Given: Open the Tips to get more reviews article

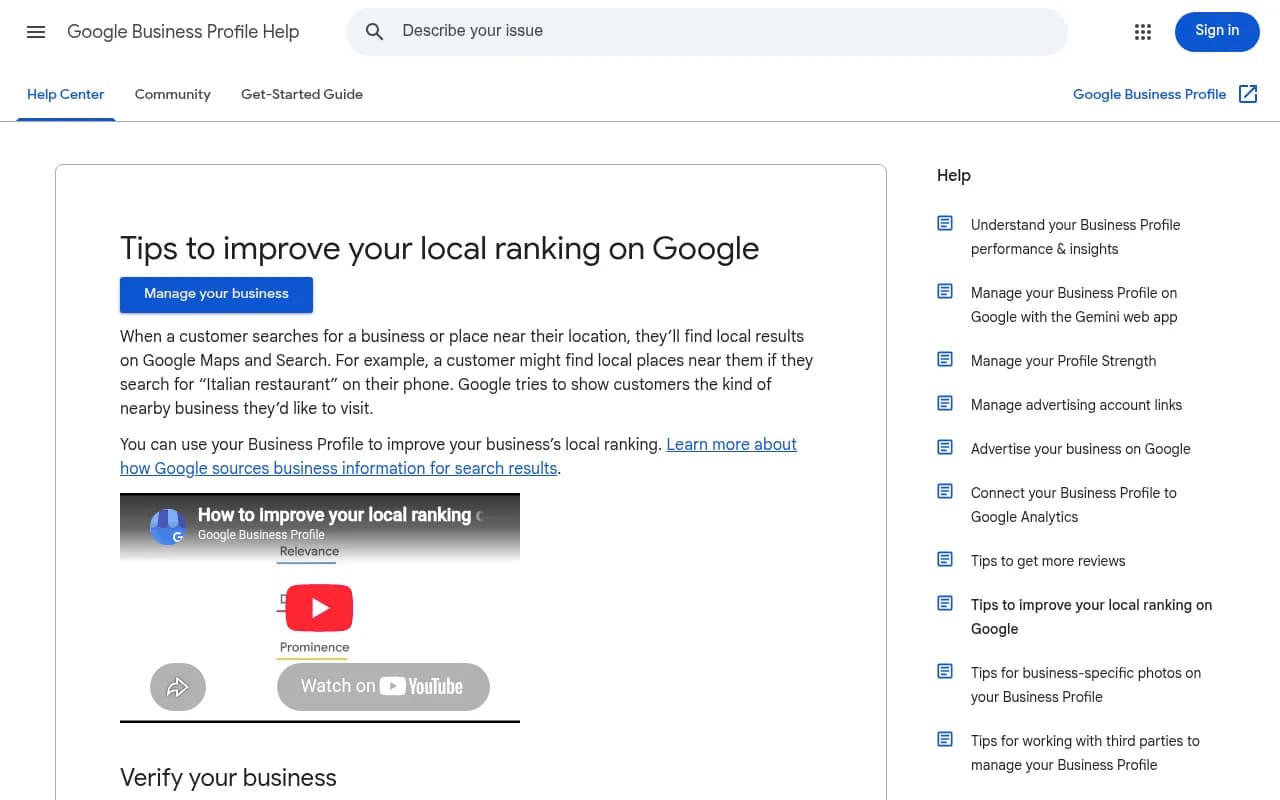Looking at the screenshot, I should [x=1048, y=561].
